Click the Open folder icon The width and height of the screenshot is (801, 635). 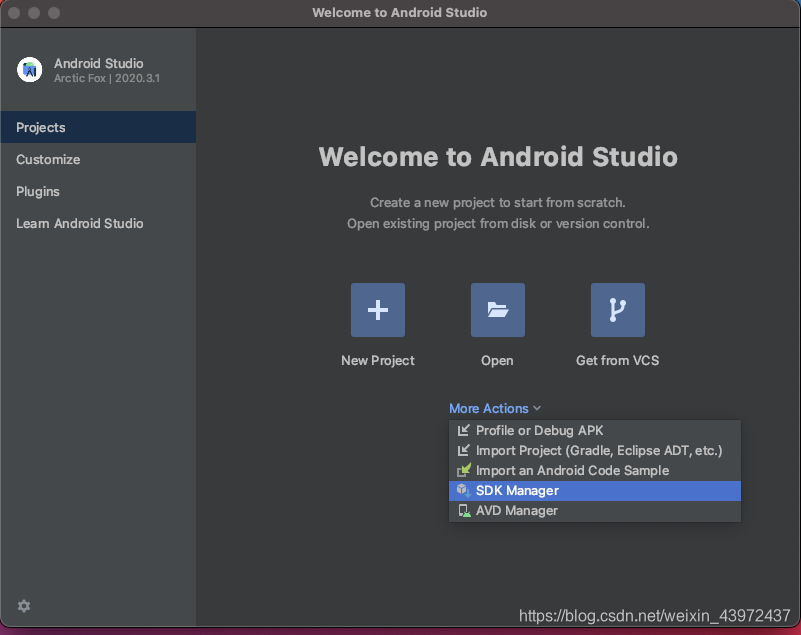click(x=498, y=310)
